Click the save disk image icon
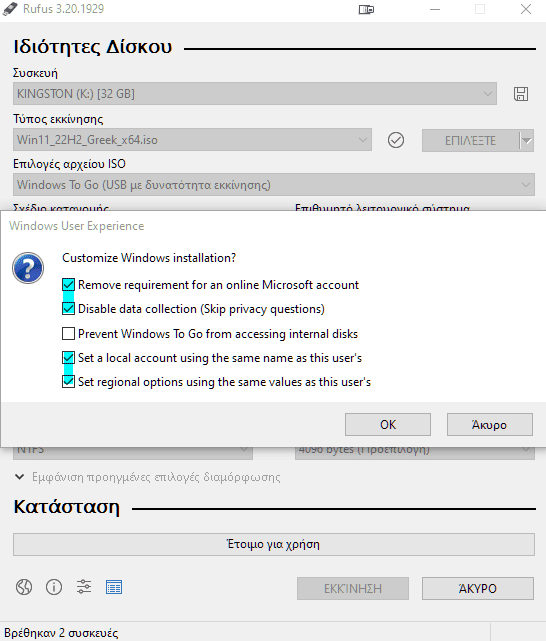The image size is (546, 641). pos(521,94)
